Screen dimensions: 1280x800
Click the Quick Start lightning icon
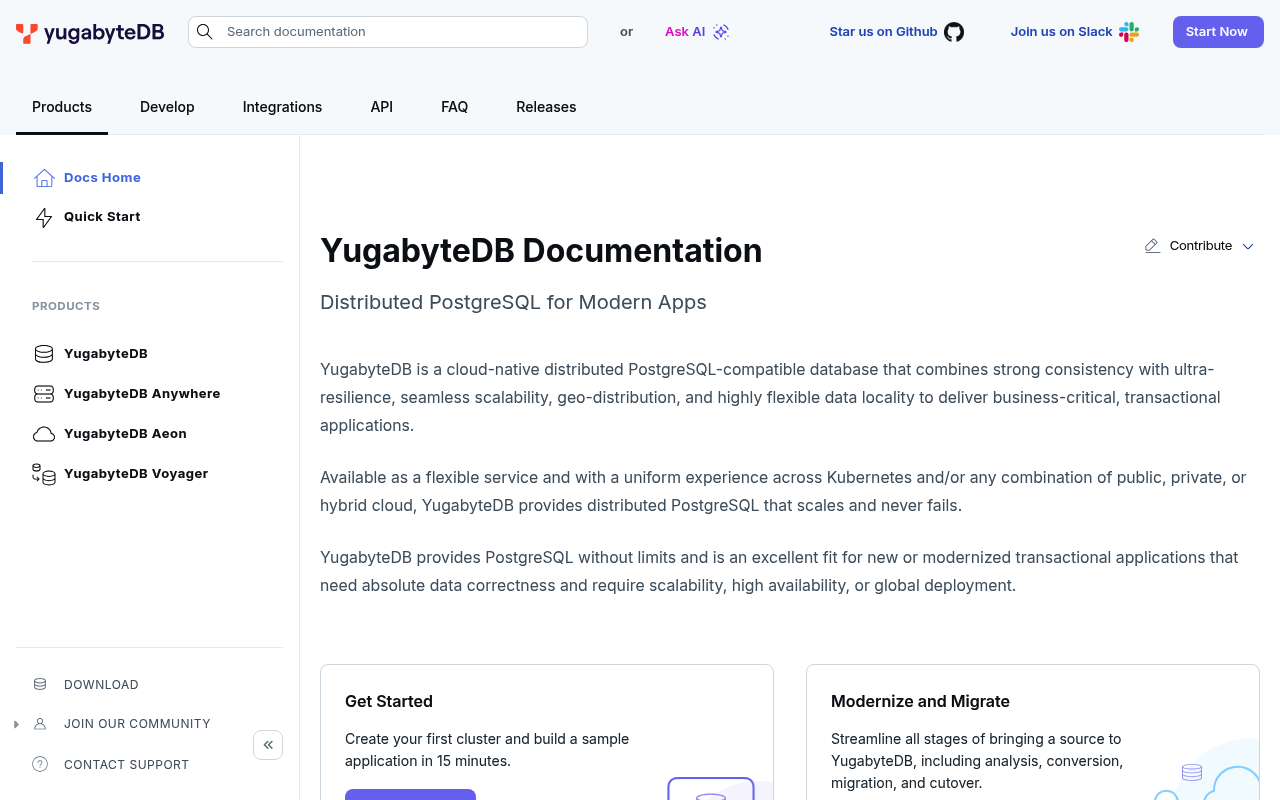tap(44, 217)
